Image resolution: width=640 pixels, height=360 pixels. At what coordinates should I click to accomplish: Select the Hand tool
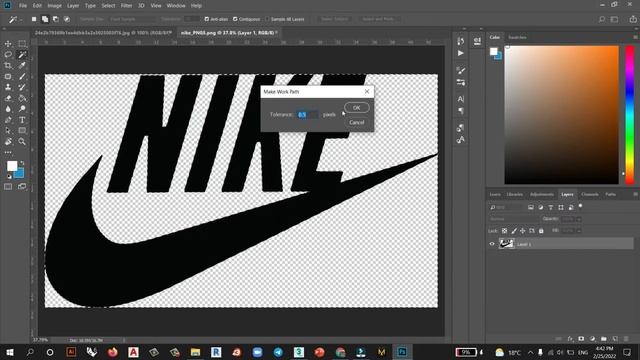point(8,142)
